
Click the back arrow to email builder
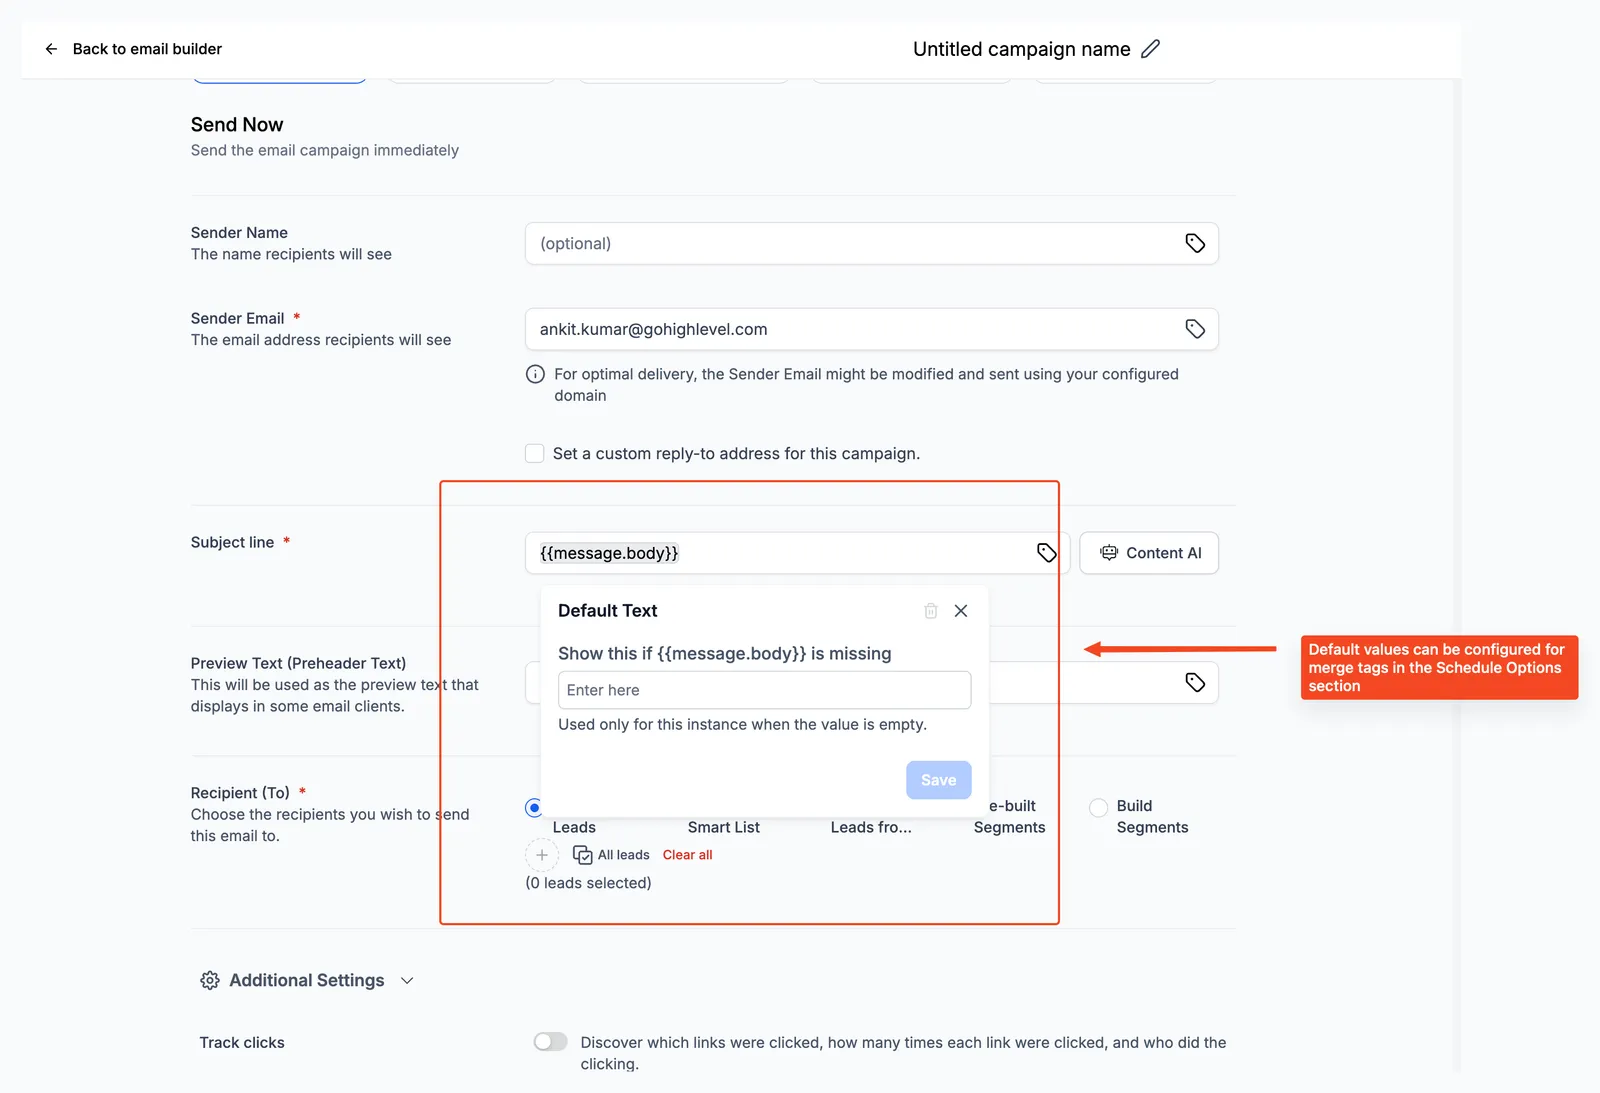click(x=51, y=49)
